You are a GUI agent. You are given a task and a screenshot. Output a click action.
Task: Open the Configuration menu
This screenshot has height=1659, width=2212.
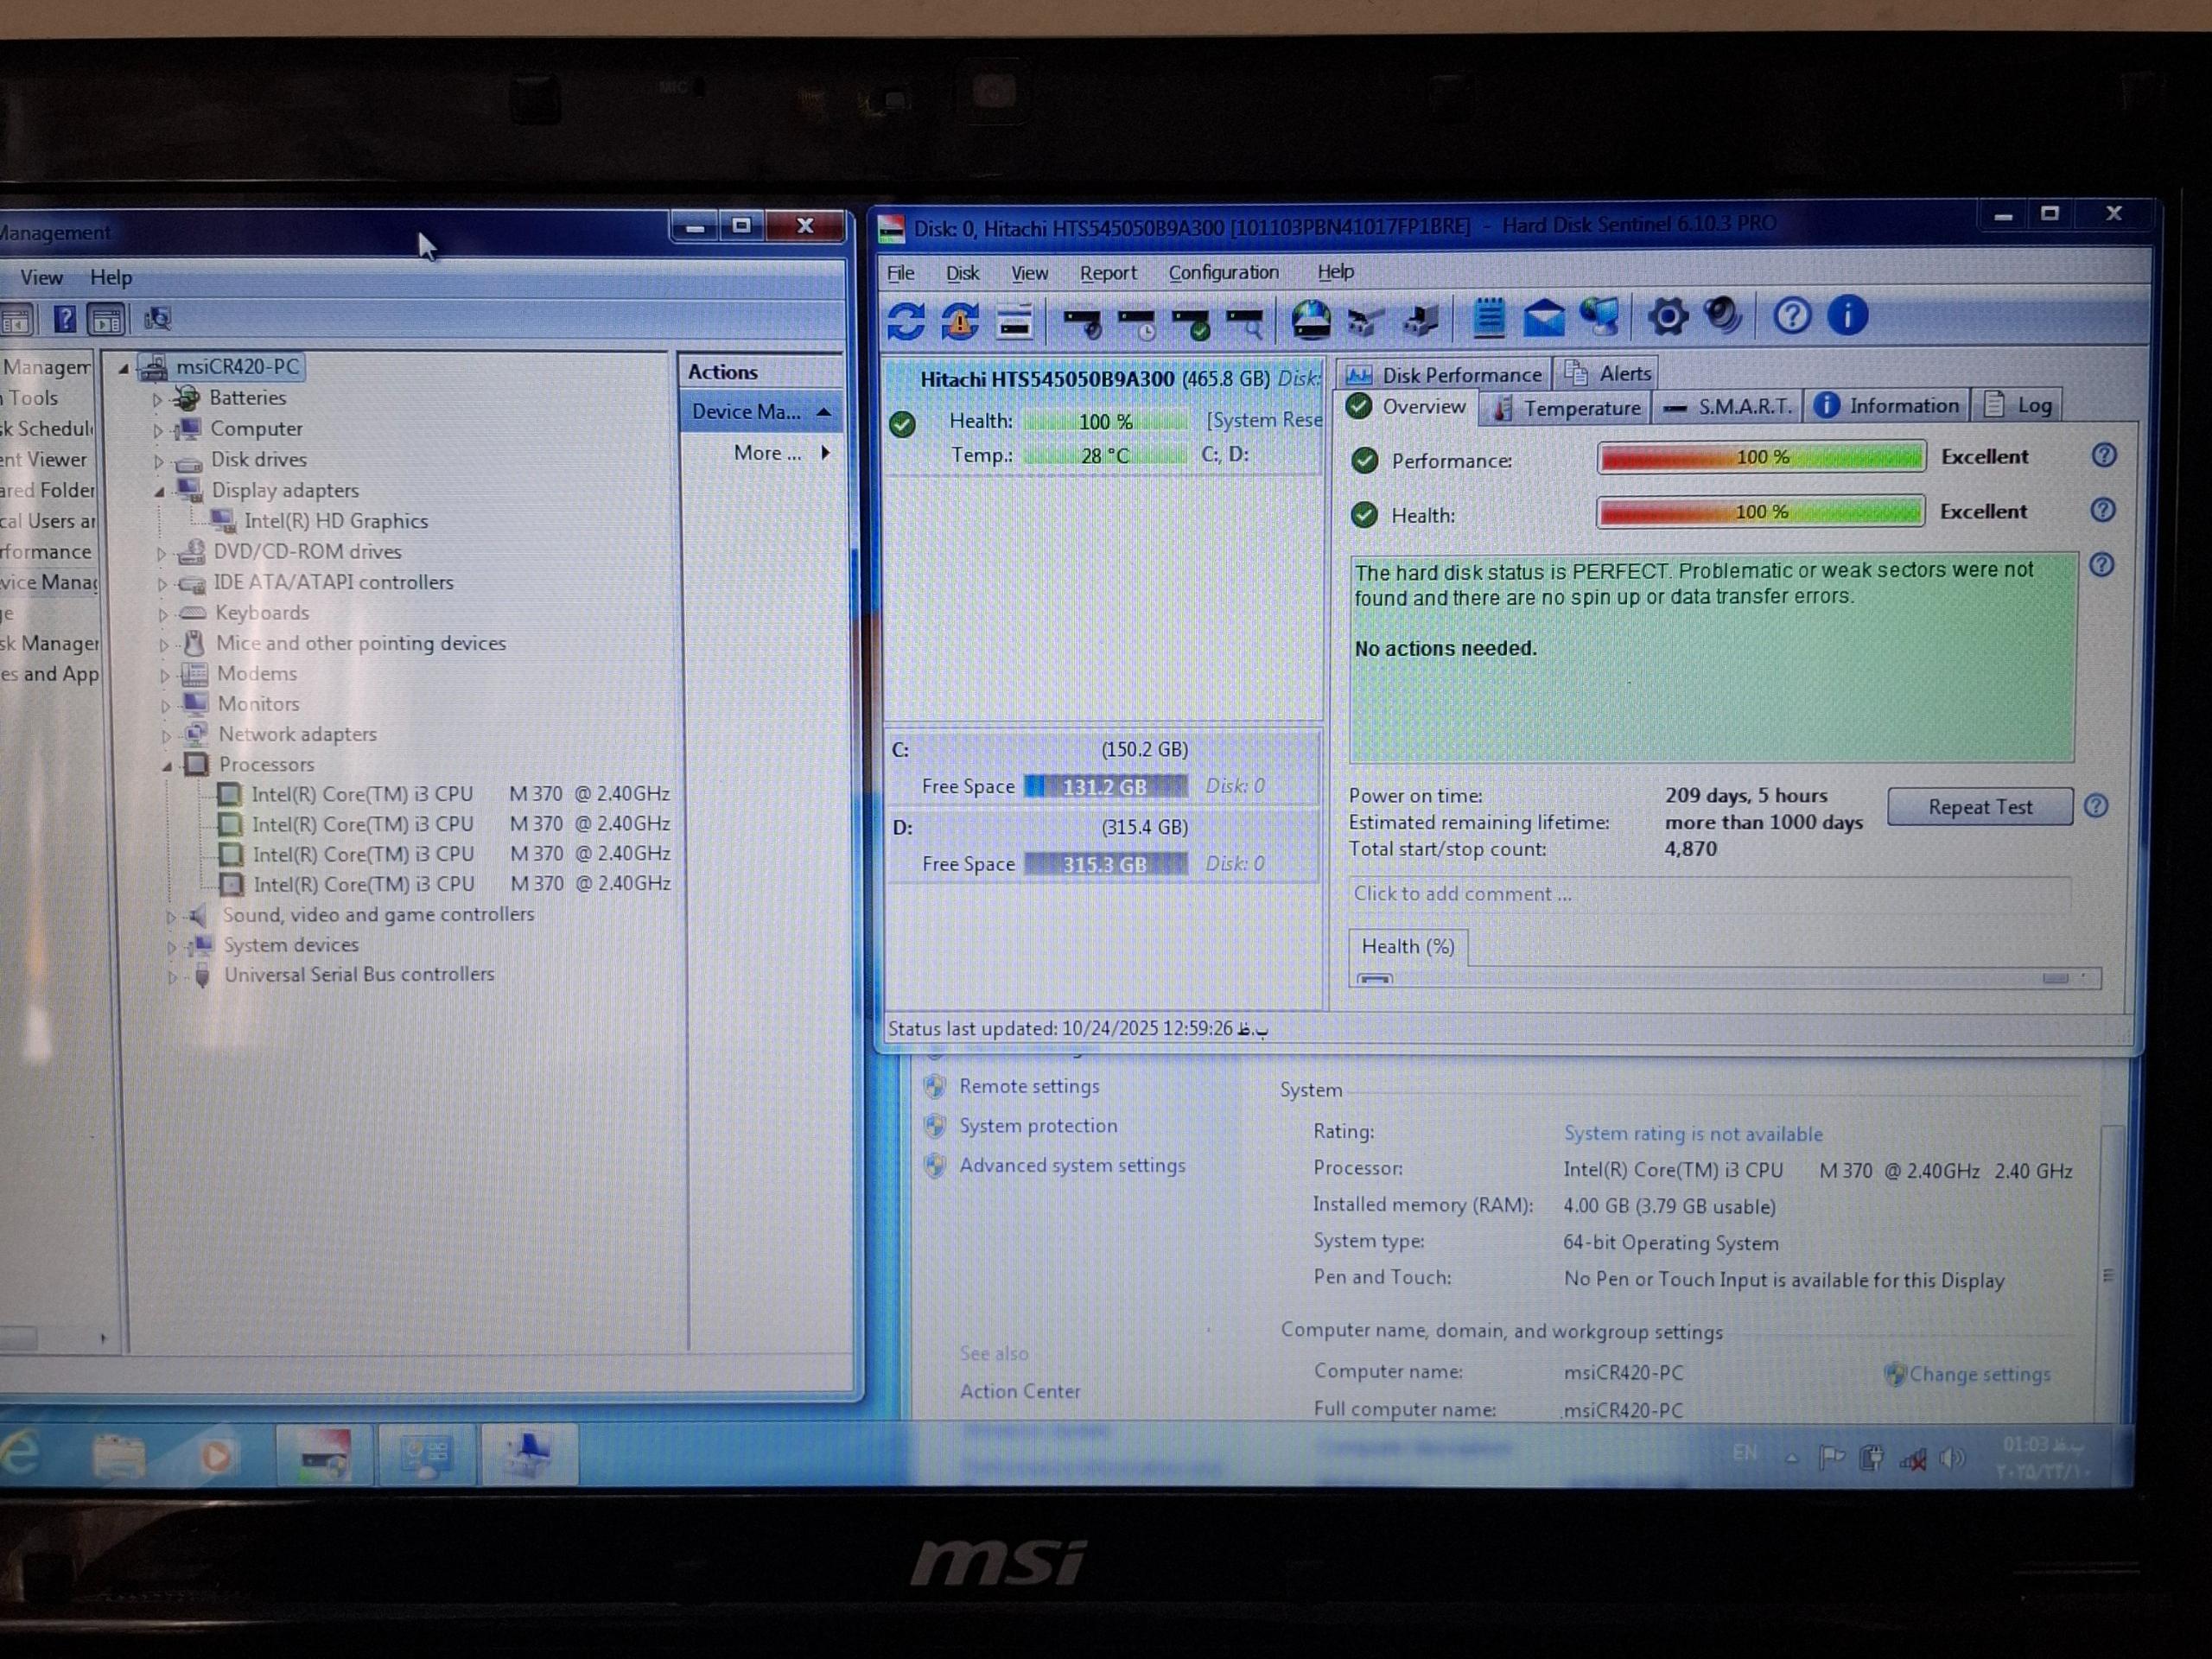(x=1223, y=272)
